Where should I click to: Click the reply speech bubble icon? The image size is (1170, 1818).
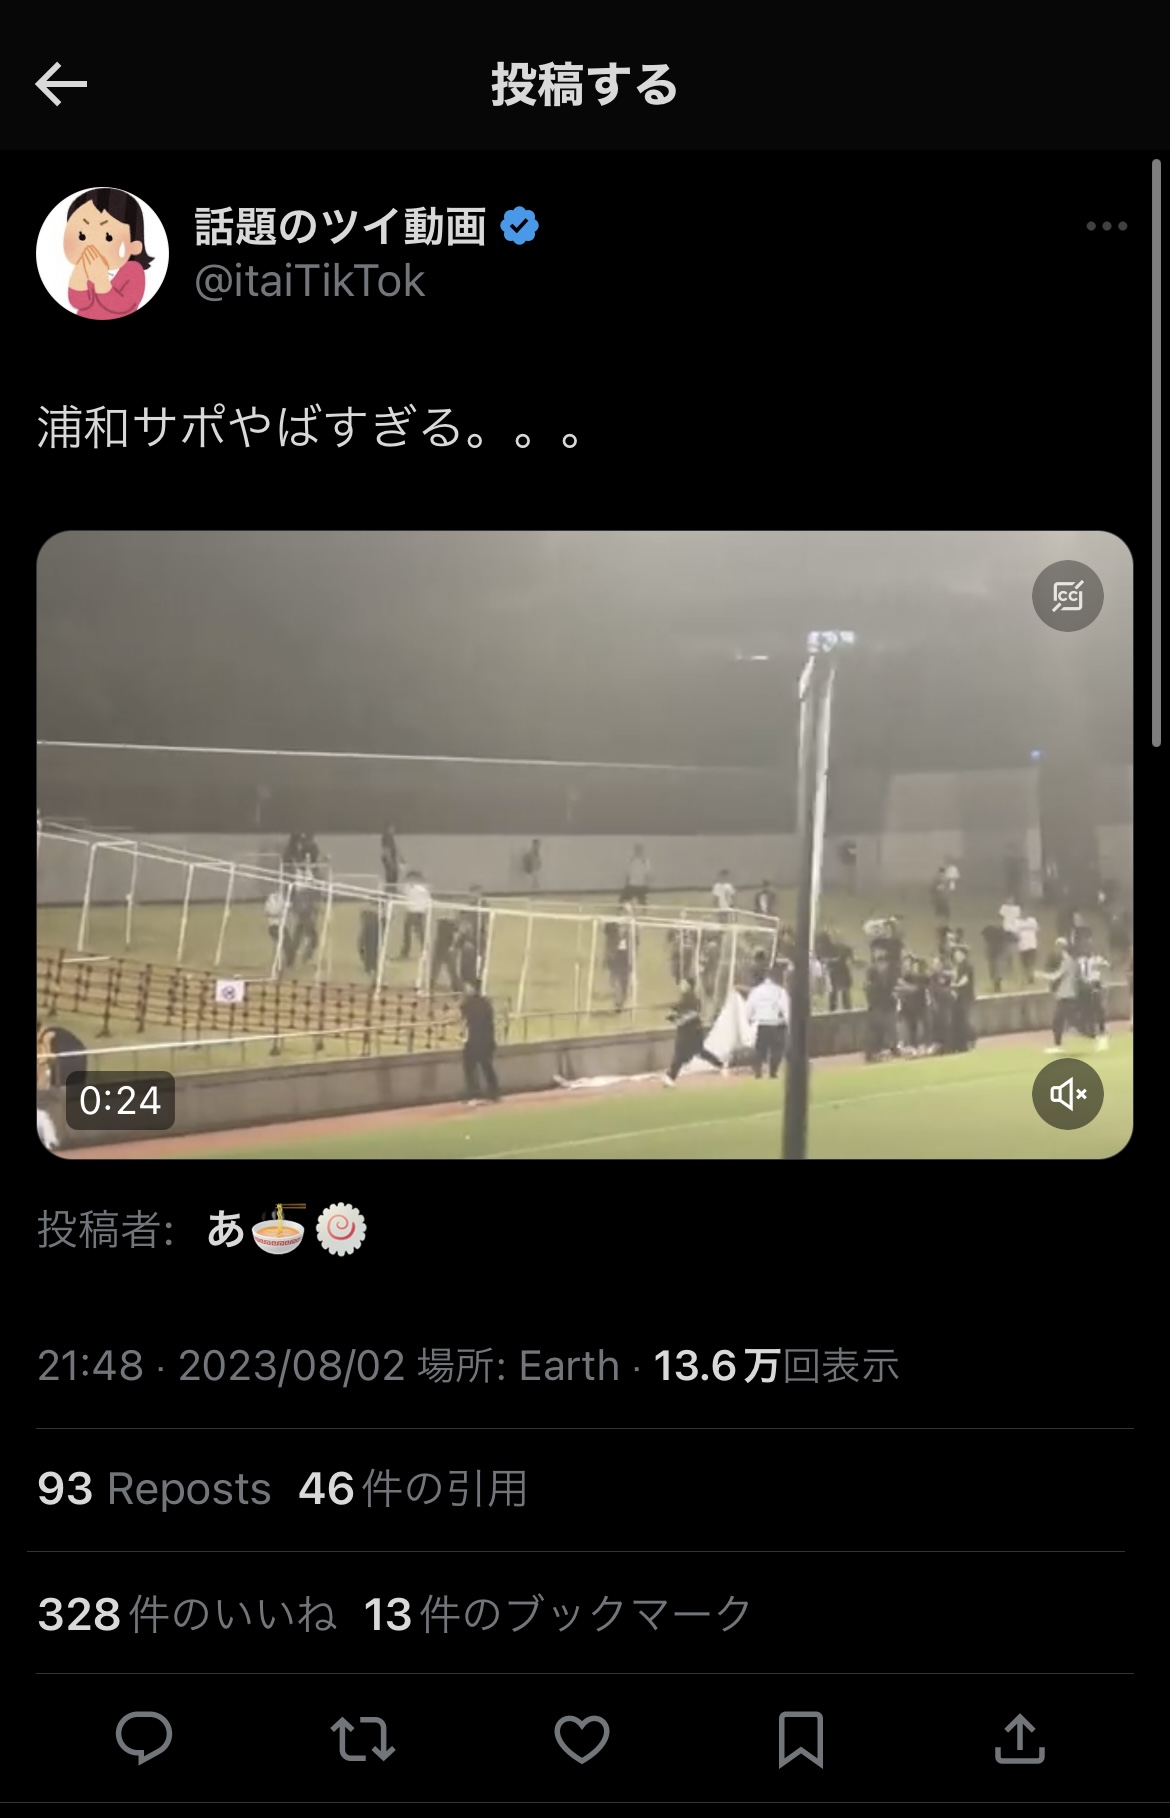(144, 1737)
